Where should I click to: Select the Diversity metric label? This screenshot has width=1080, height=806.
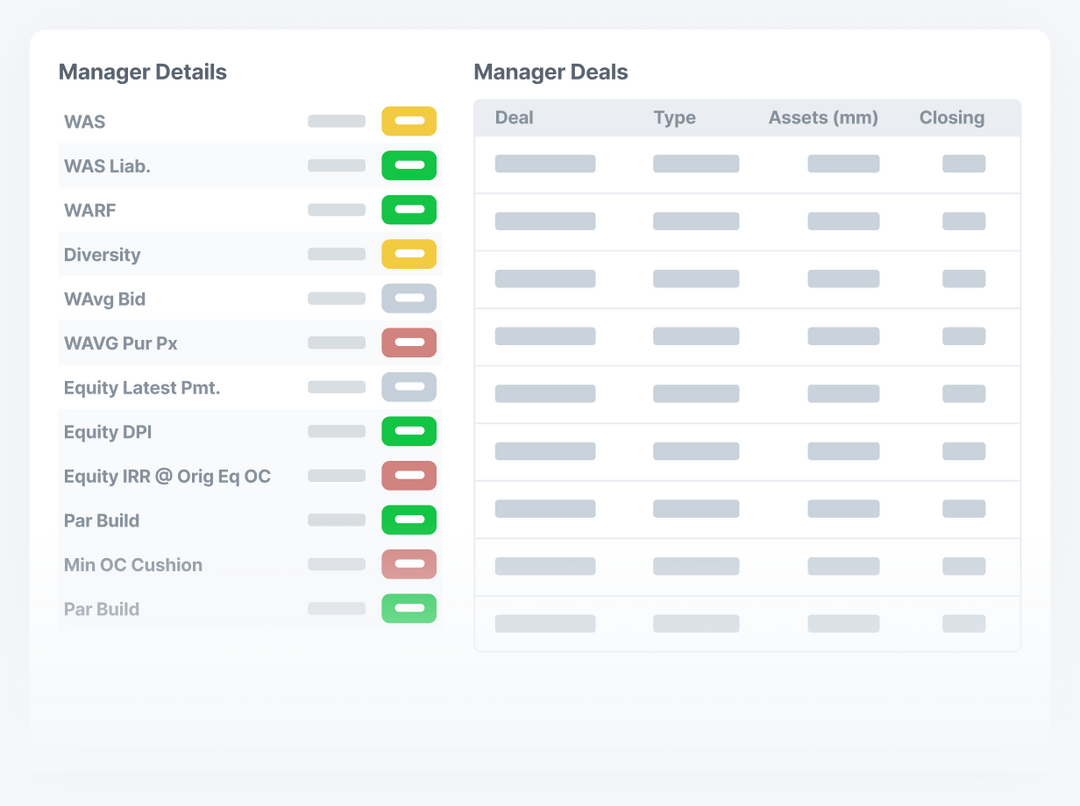click(x=102, y=254)
